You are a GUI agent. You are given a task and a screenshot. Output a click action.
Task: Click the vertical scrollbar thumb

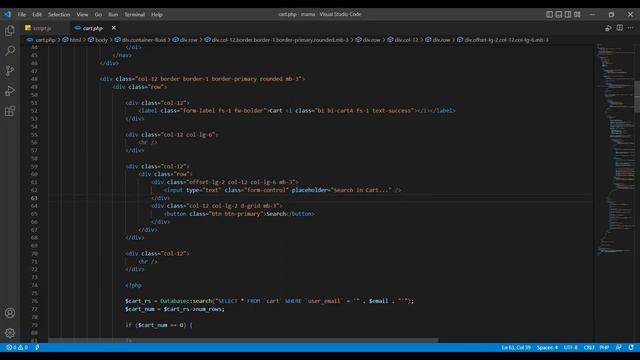637,96
